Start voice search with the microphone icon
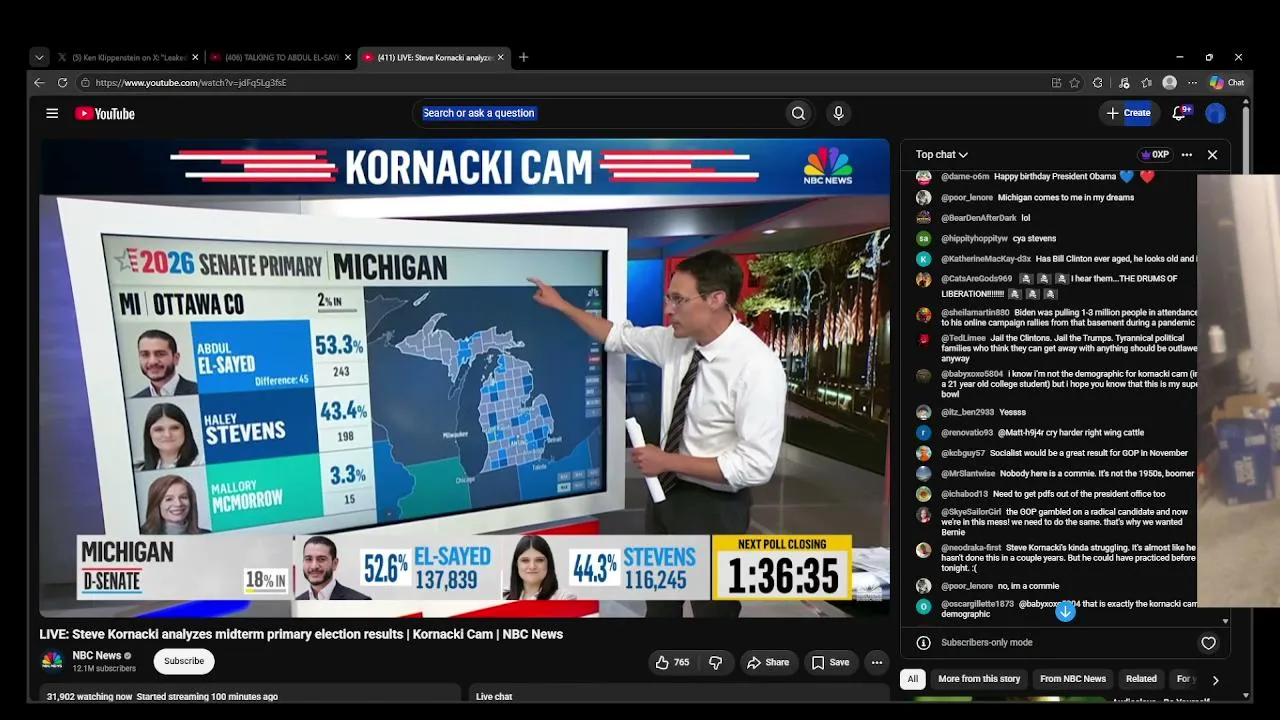This screenshot has width=1280, height=720. click(x=839, y=113)
